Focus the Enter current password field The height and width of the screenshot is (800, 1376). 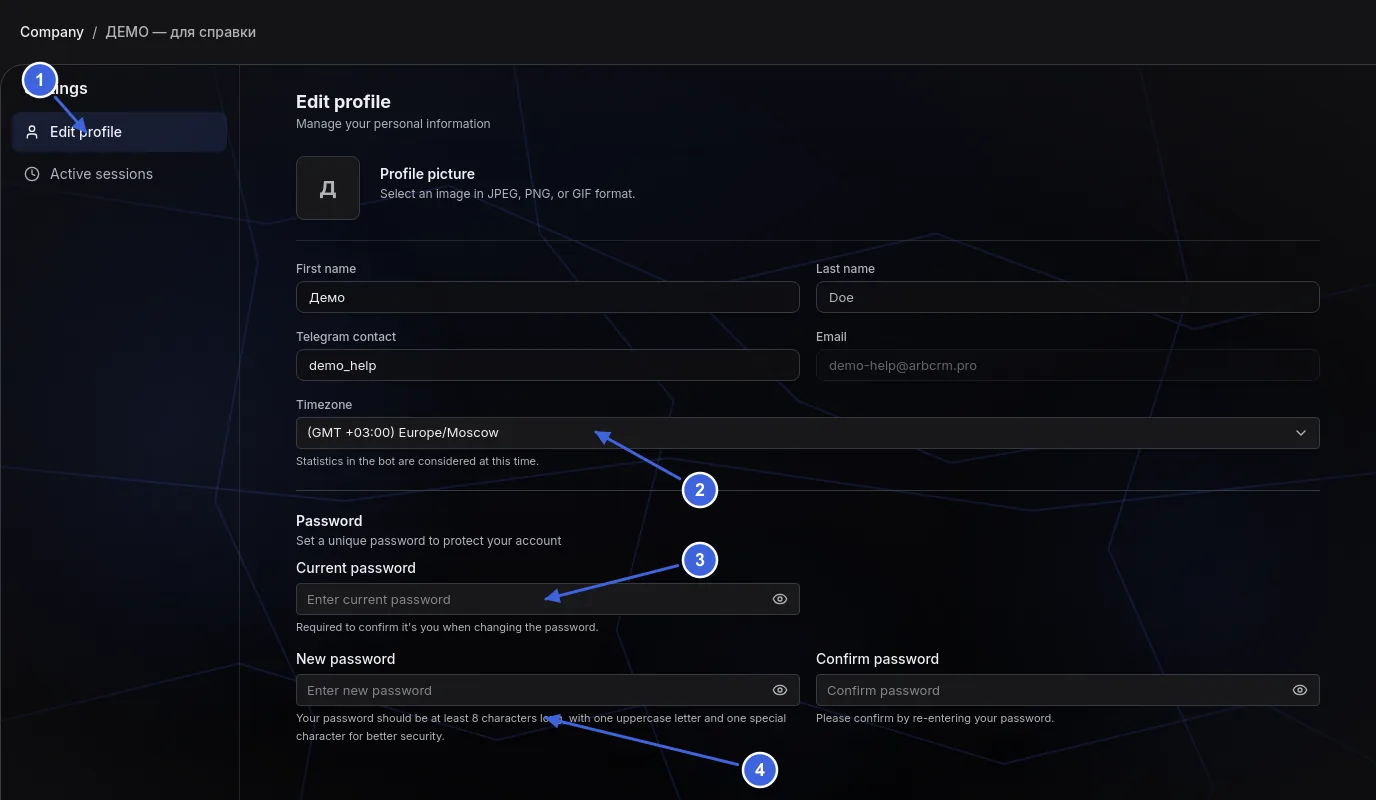(x=548, y=599)
